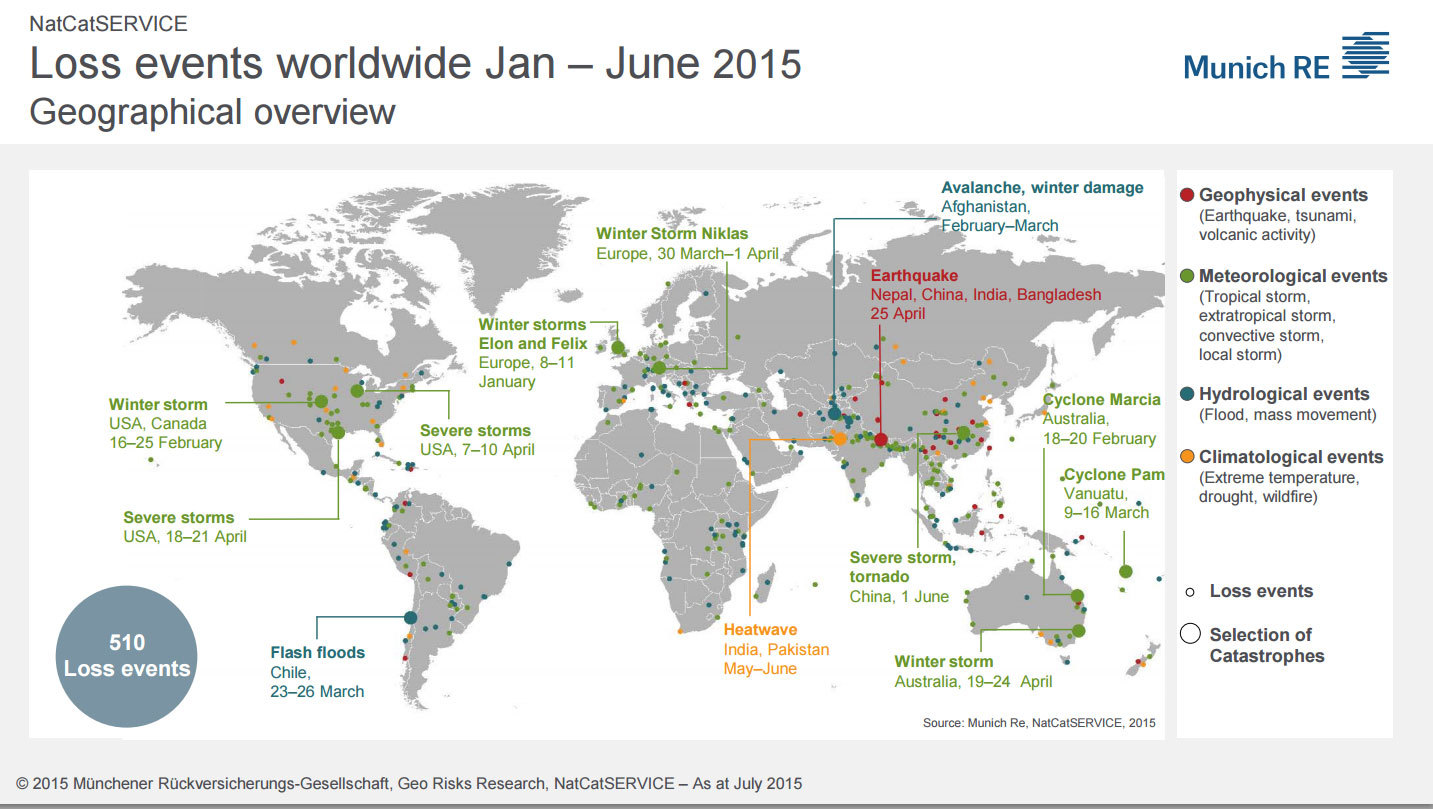Select the orange India-Pakistan heatwave marker
1433x809 pixels.
(840, 438)
